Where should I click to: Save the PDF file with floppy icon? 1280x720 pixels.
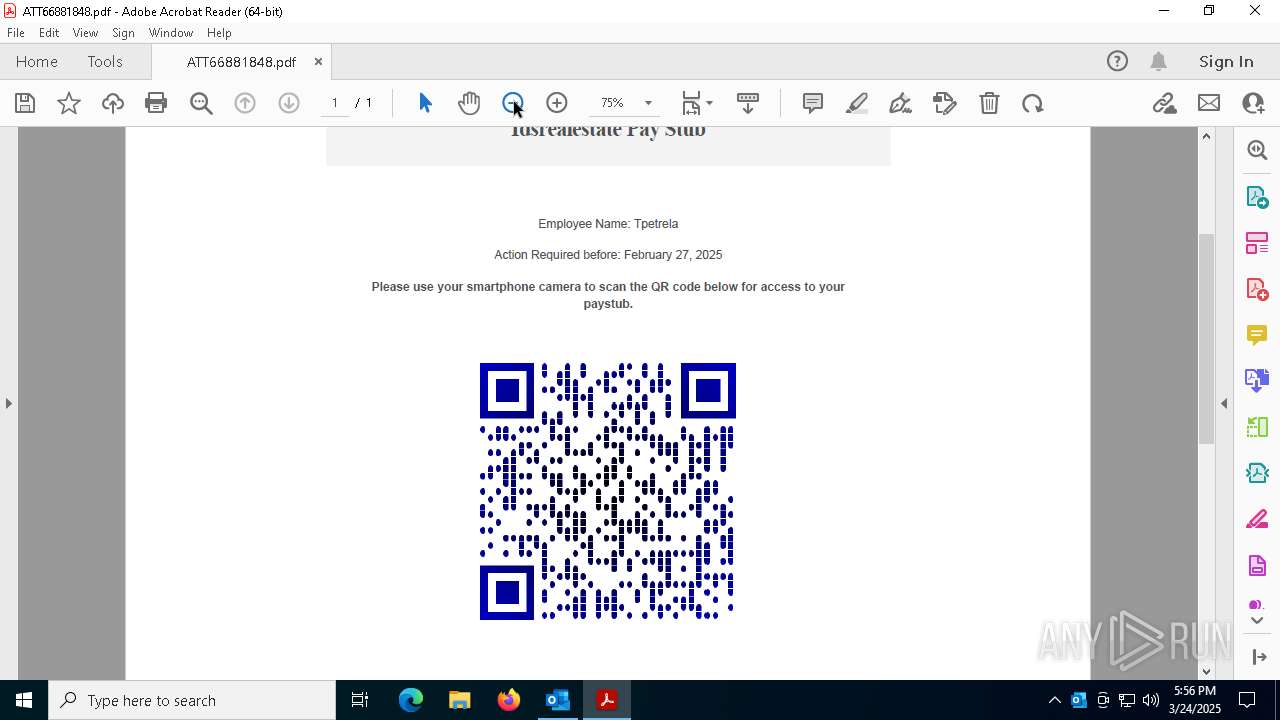pos(25,103)
